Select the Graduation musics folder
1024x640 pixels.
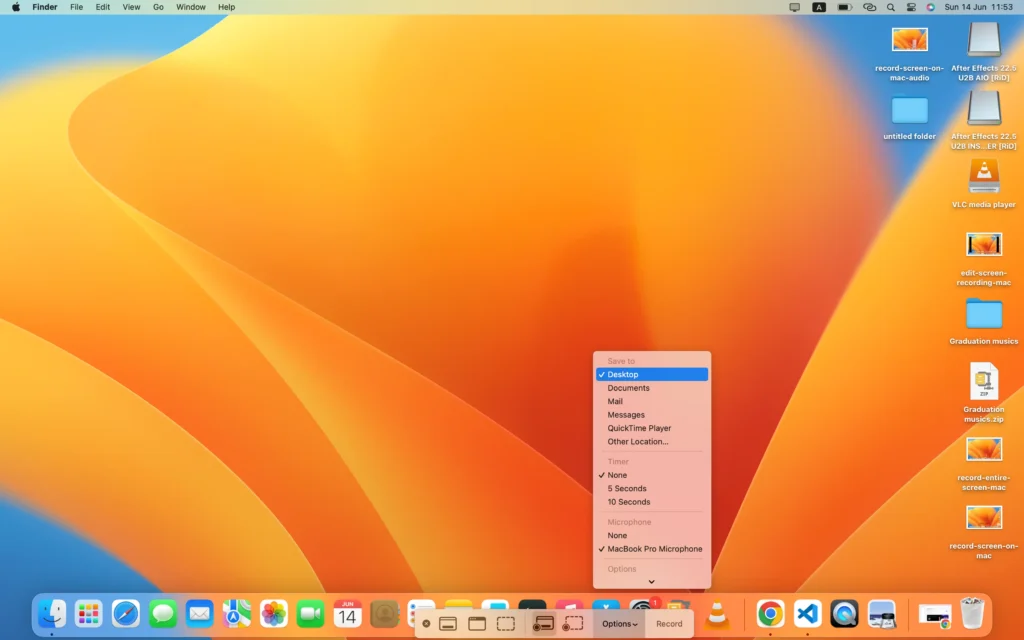pos(984,321)
